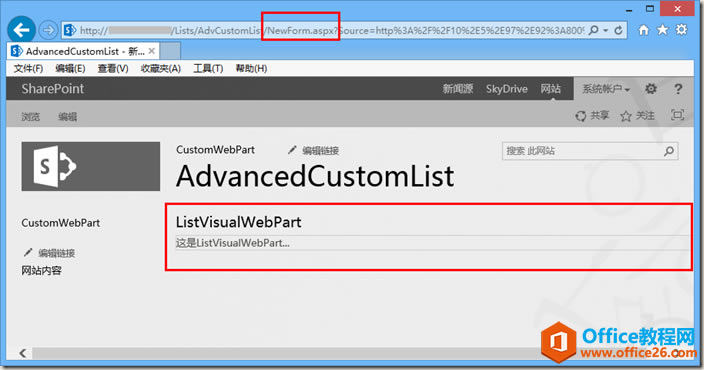Select the SharePoint favicon in the address bar

tap(70, 31)
